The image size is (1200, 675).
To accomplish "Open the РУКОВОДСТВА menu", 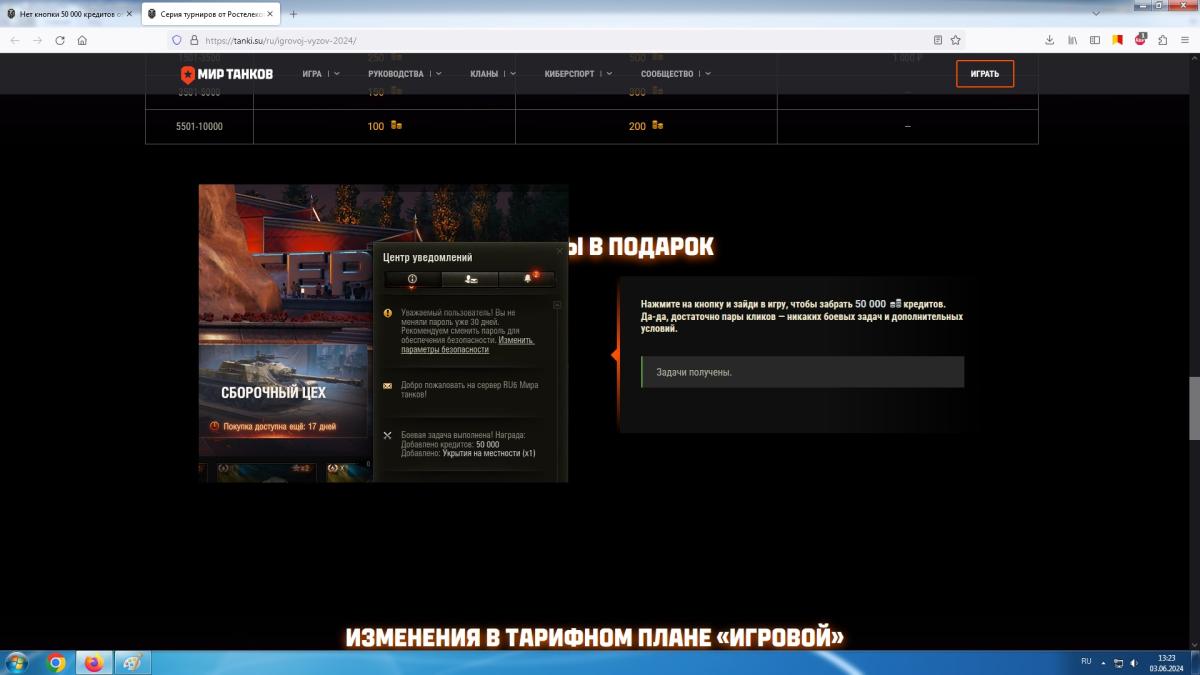I will [396, 74].
